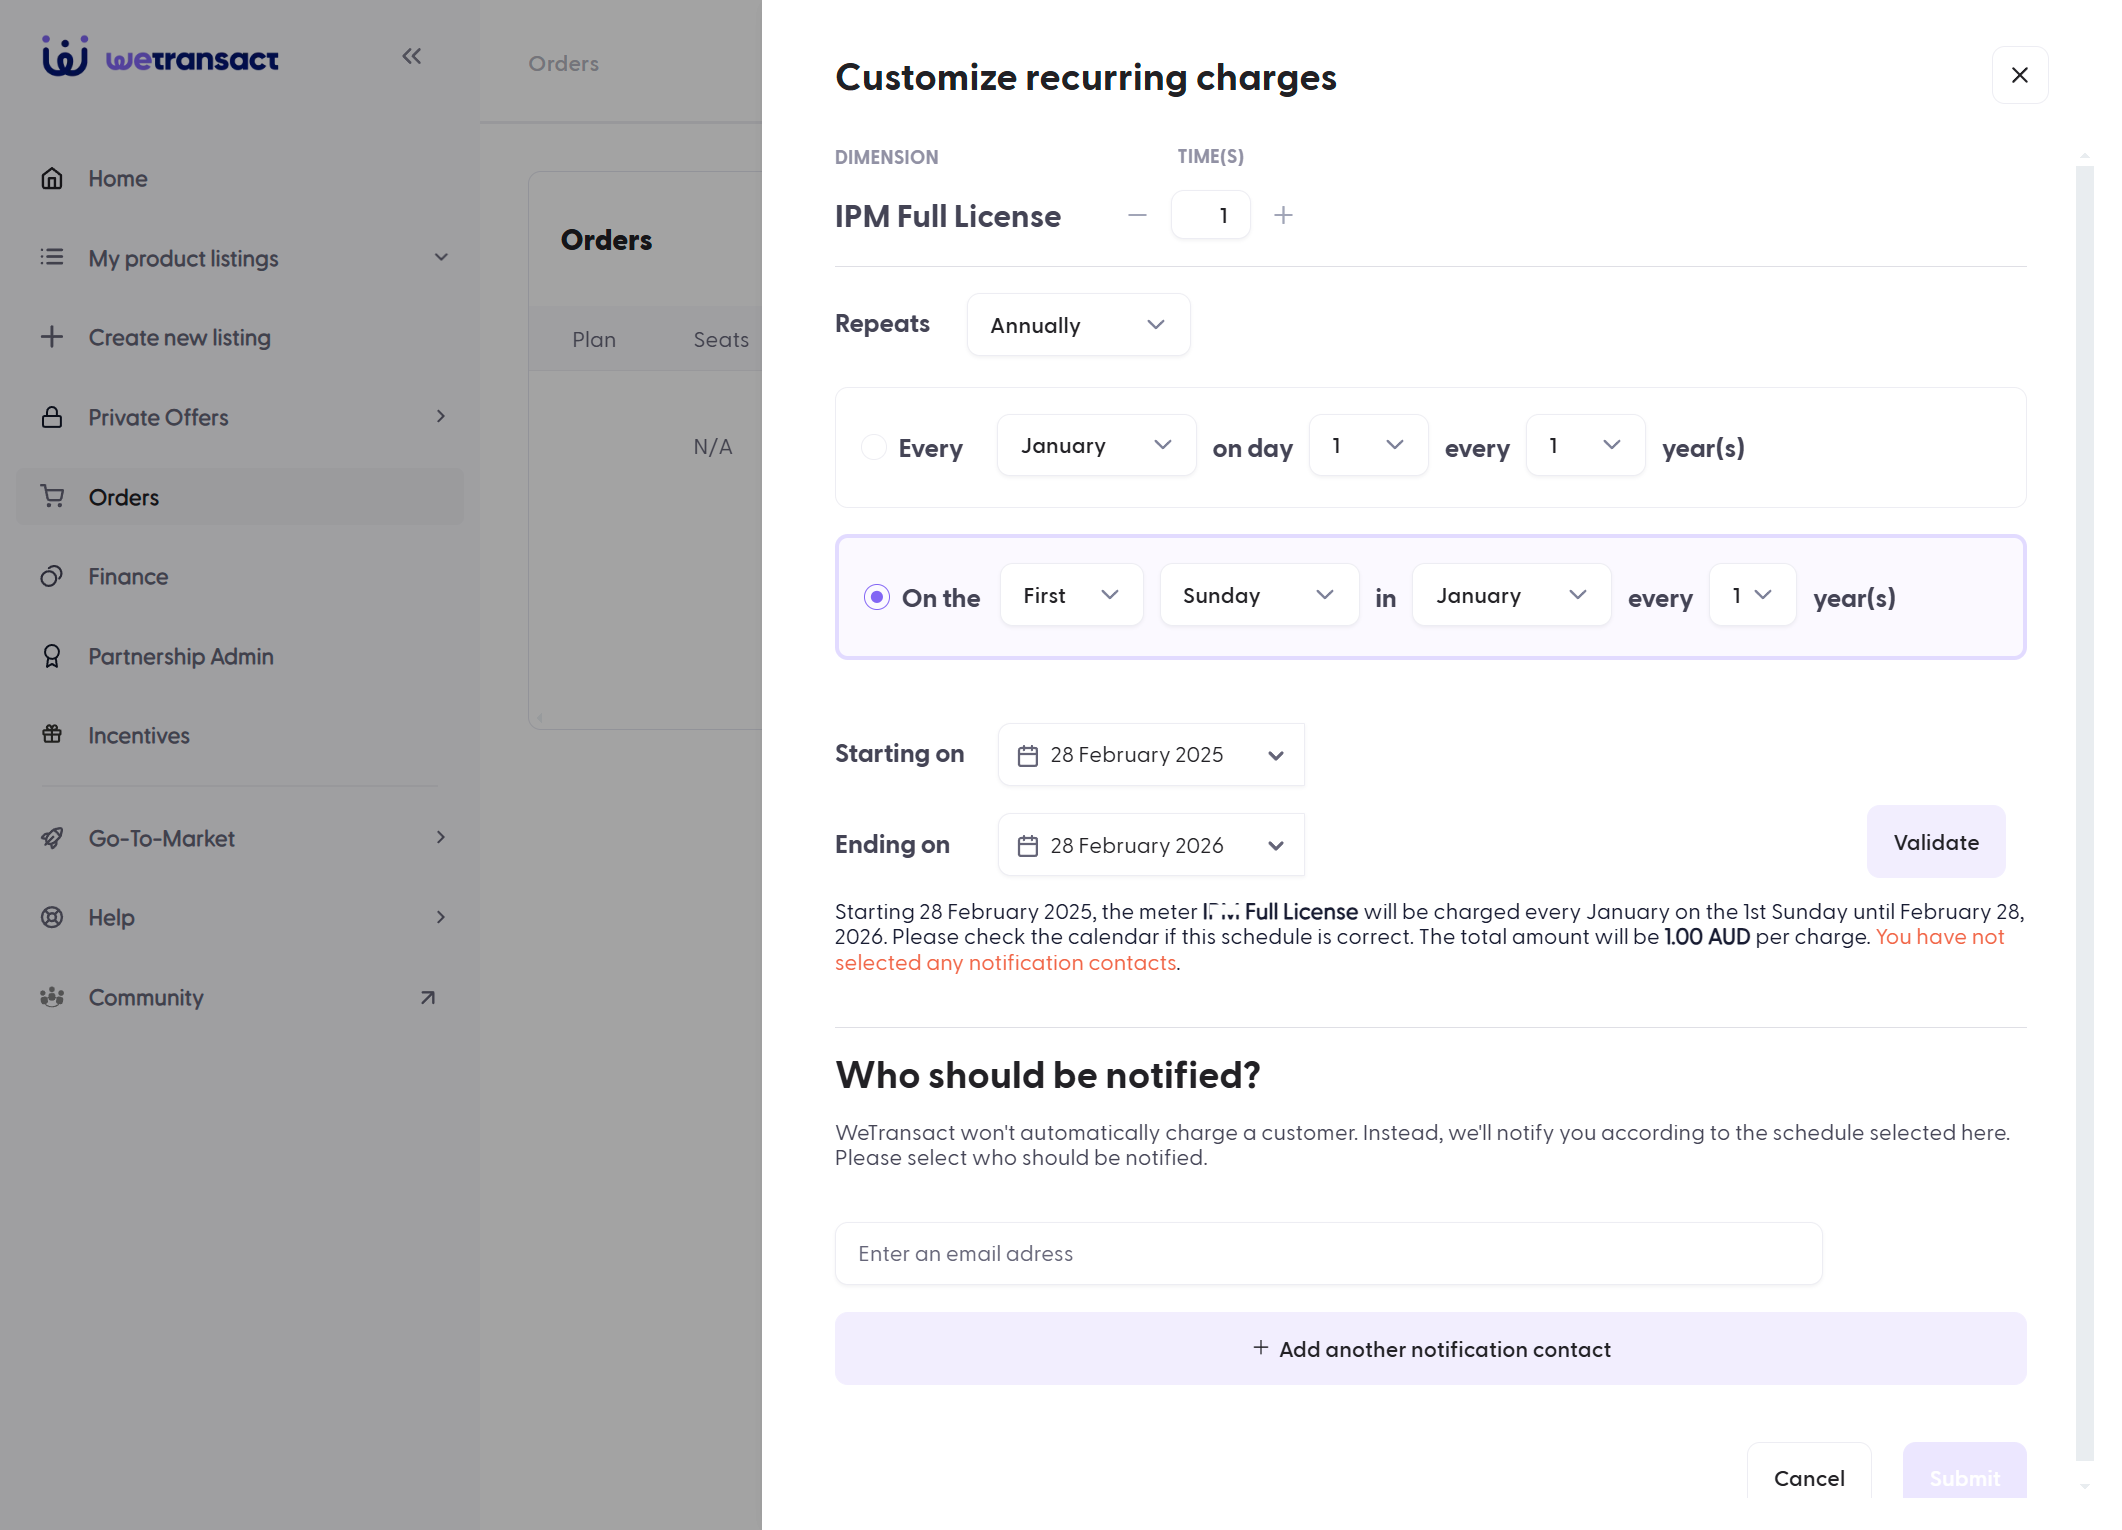Select the Every month-day radio option
The width and height of the screenshot is (2122, 1530).
click(x=874, y=447)
